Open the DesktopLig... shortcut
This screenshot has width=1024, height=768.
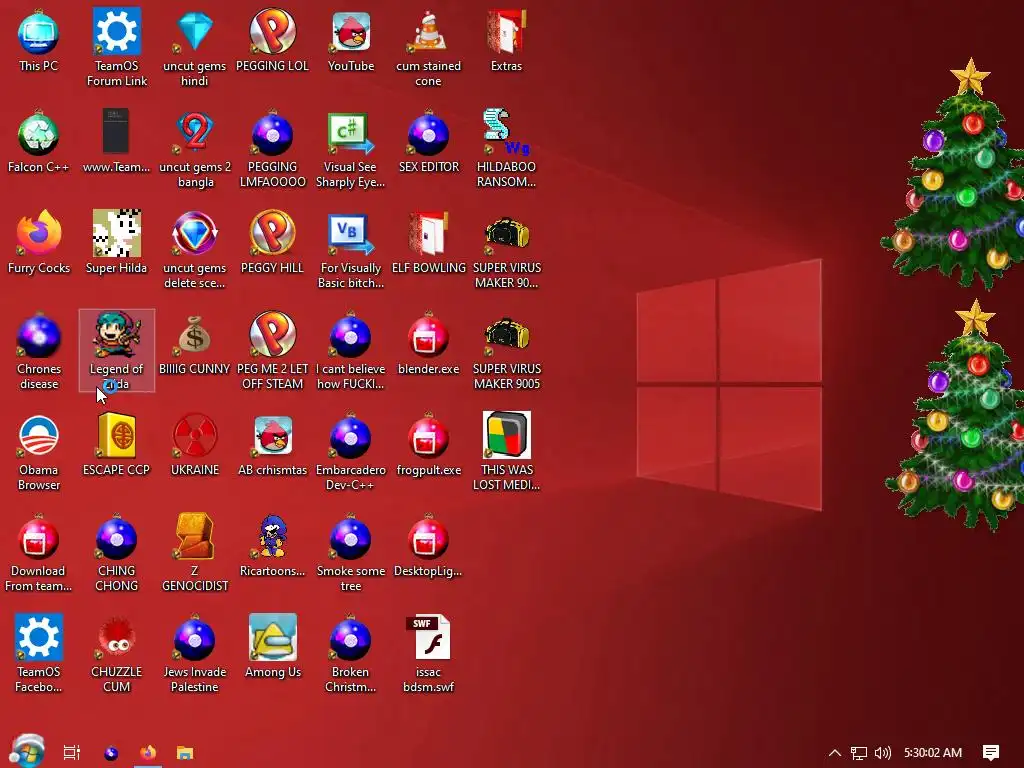click(428, 547)
